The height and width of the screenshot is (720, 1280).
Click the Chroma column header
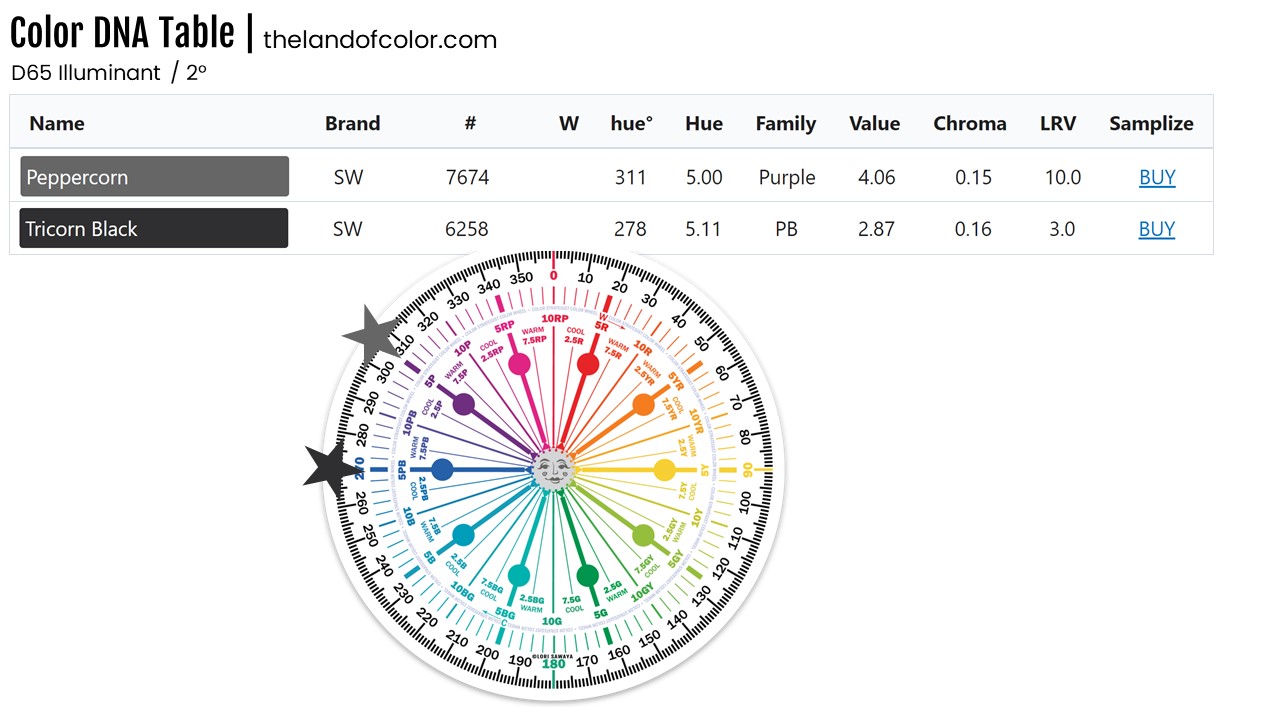(x=970, y=123)
